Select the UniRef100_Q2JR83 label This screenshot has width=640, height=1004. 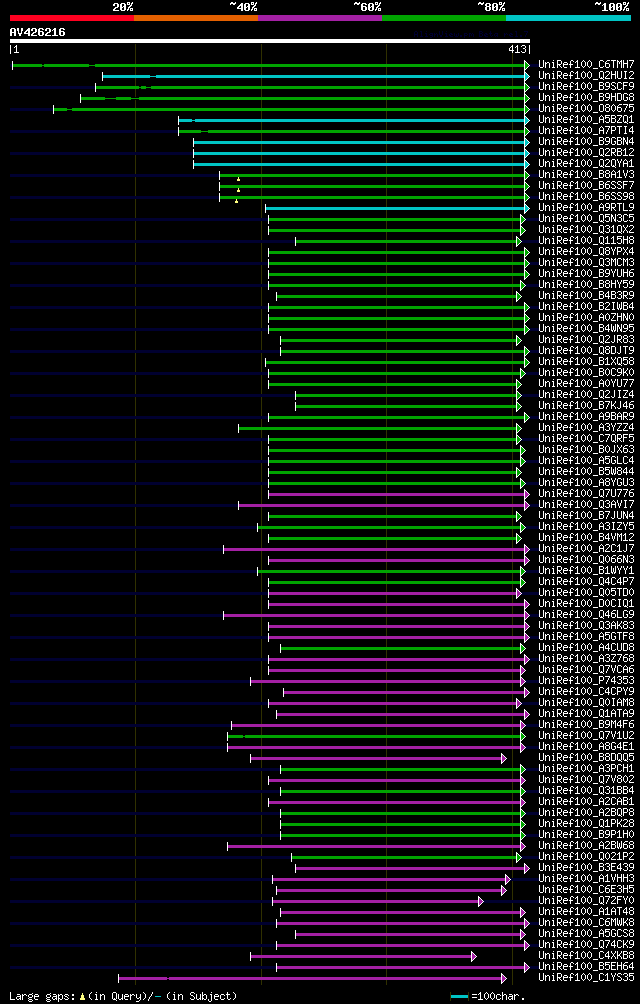point(586,340)
